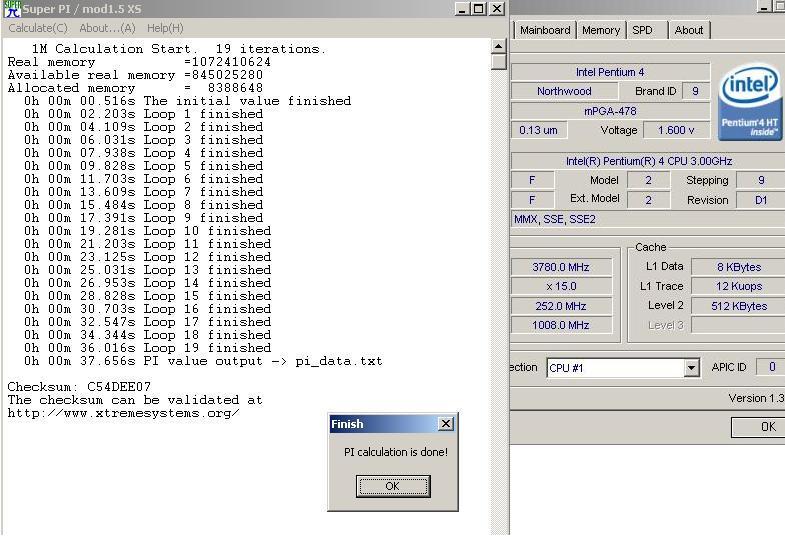Open the About...(A) menu in Super PI
The width and height of the screenshot is (785, 537).
point(107,28)
